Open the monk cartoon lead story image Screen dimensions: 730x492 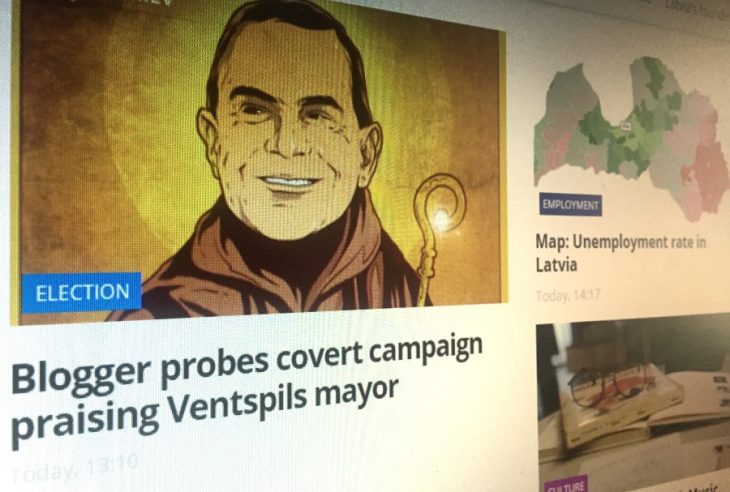pos(259,161)
